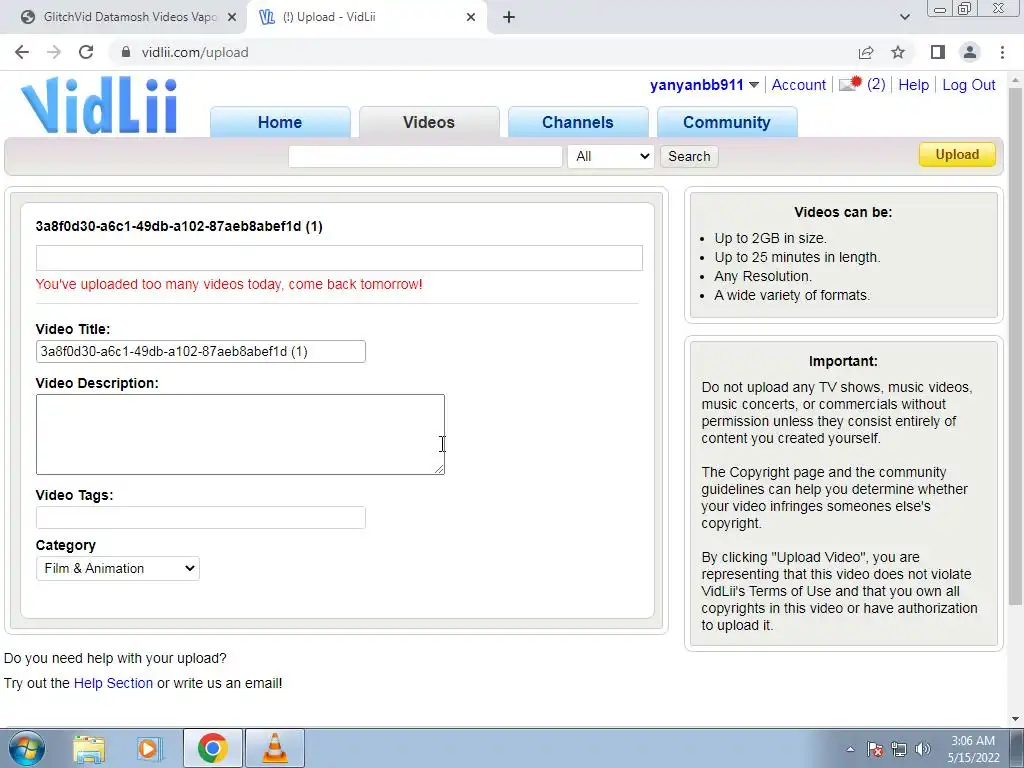This screenshot has height=768, width=1024.
Task: Click the Log Out link
Action: coord(968,85)
